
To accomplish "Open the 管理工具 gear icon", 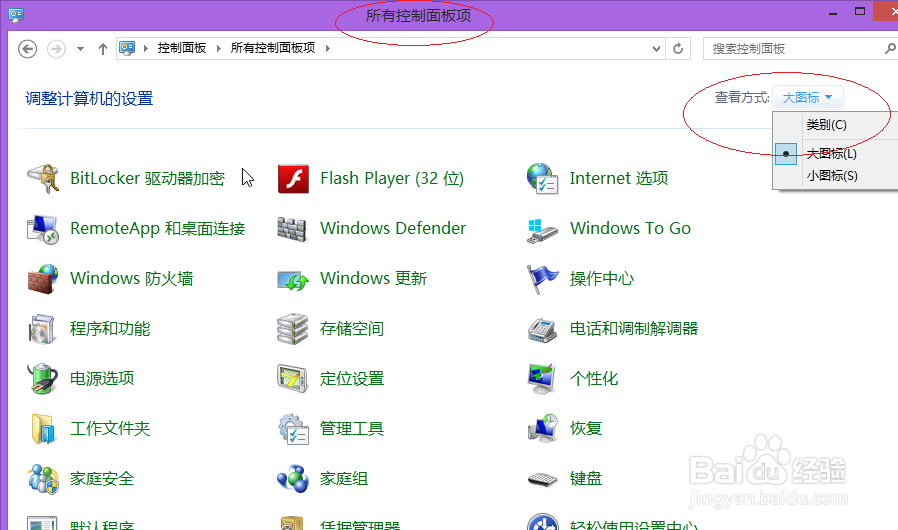I will coord(293,429).
